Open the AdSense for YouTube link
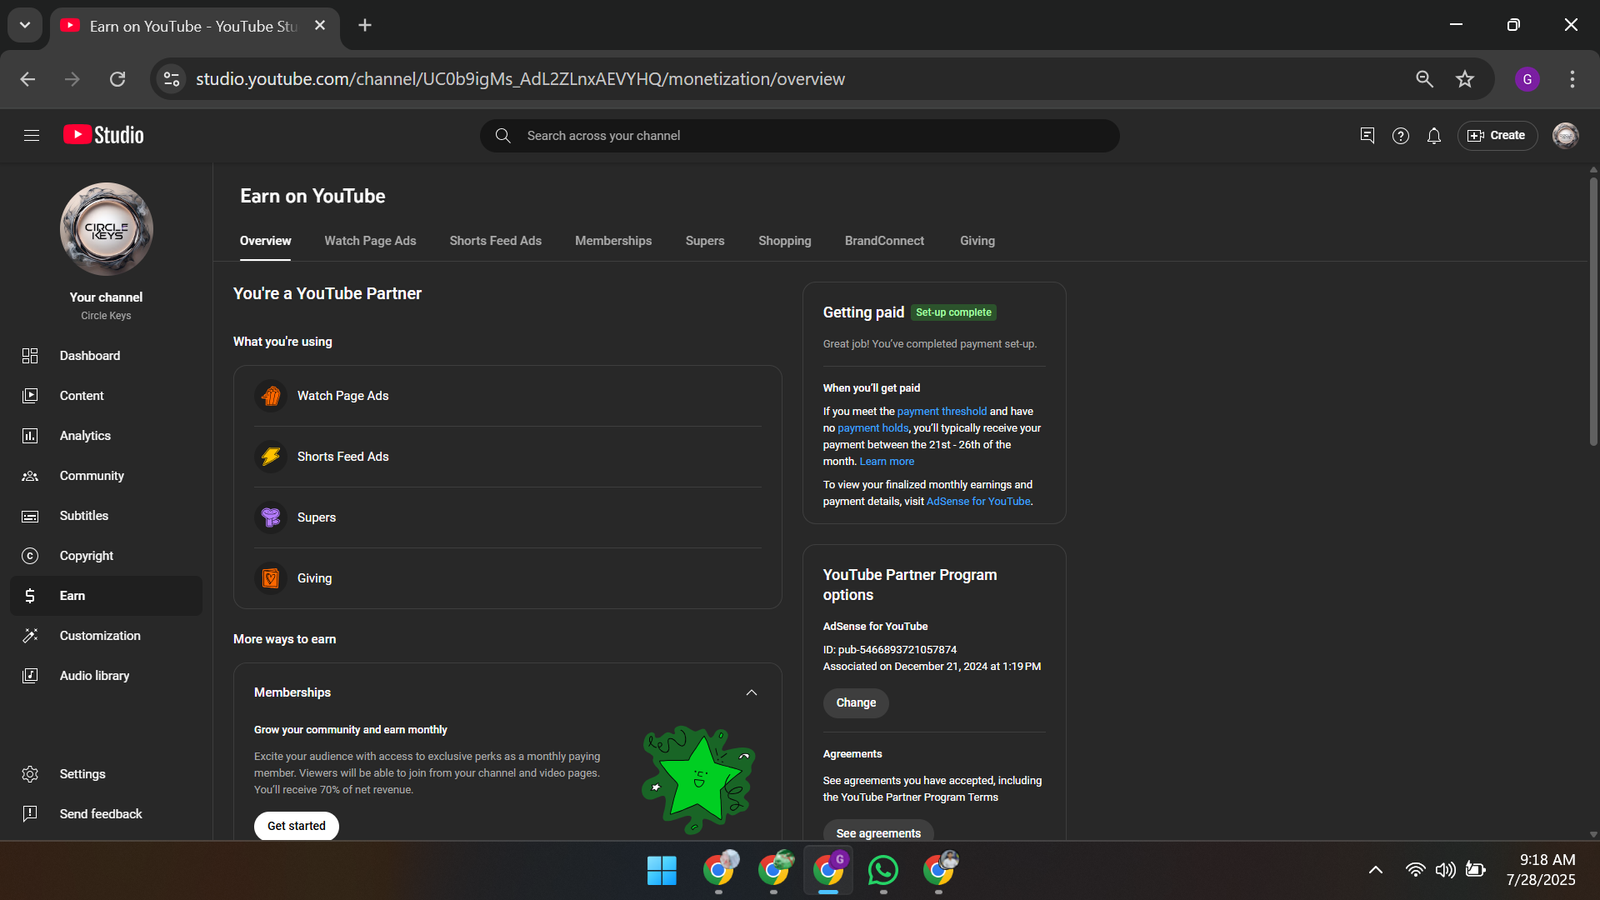This screenshot has width=1600, height=900. (978, 501)
